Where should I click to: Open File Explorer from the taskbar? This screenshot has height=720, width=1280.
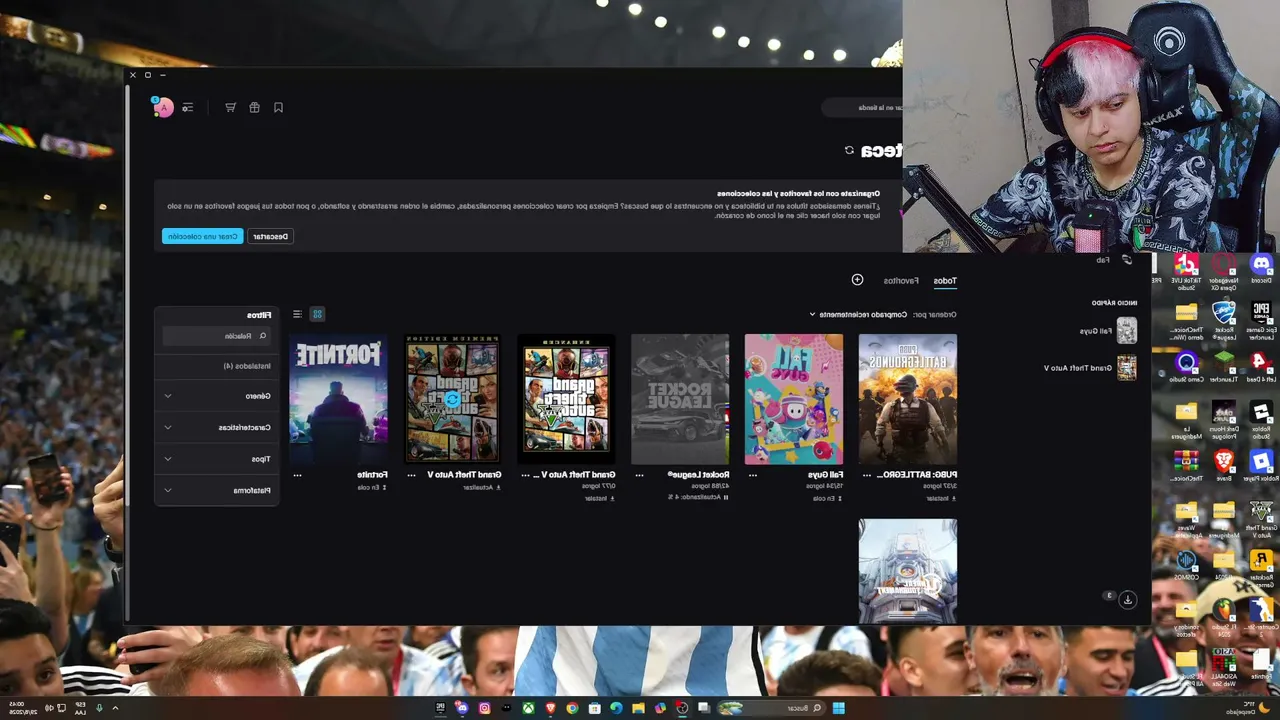638,708
